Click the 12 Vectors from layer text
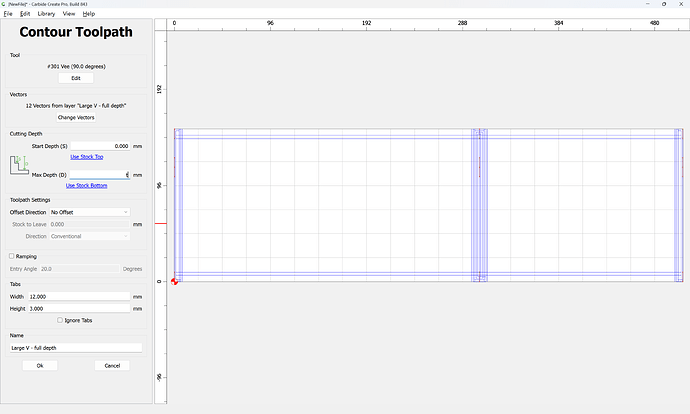This screenshot has width=690, height=414. pyautogui.click(x=76, y=106)
